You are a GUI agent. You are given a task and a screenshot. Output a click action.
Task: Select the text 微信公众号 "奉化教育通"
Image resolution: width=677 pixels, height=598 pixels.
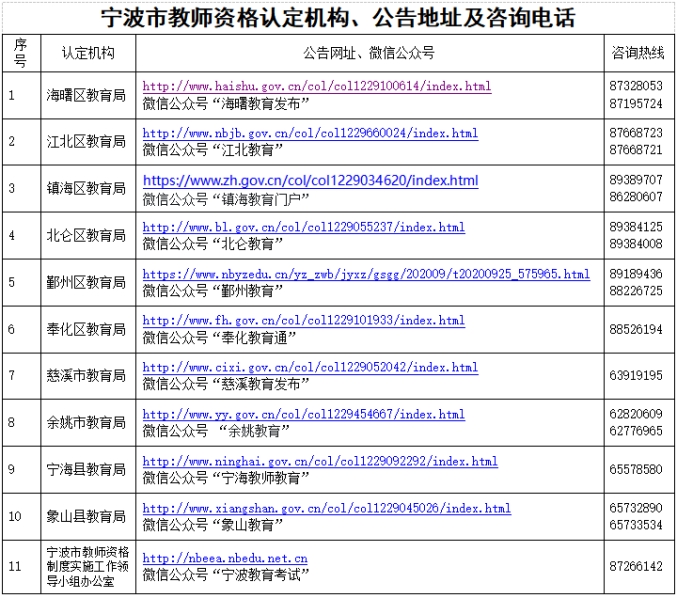(x=219, y=338)
